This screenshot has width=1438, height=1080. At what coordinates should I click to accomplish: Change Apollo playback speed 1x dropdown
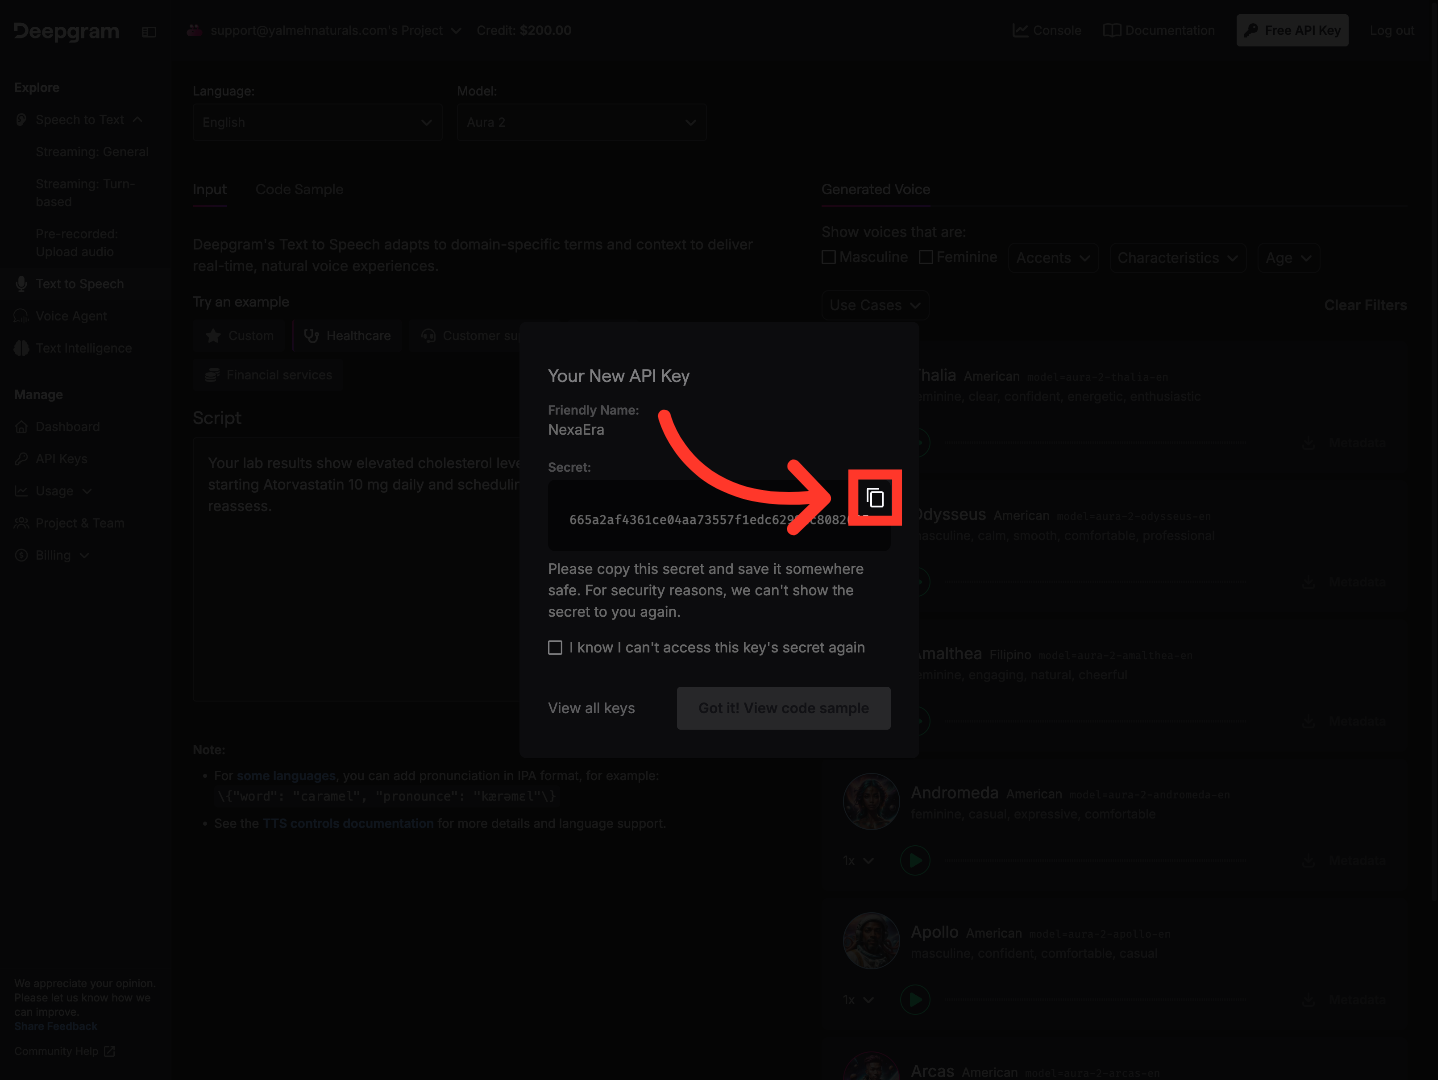pos(859,1000)
